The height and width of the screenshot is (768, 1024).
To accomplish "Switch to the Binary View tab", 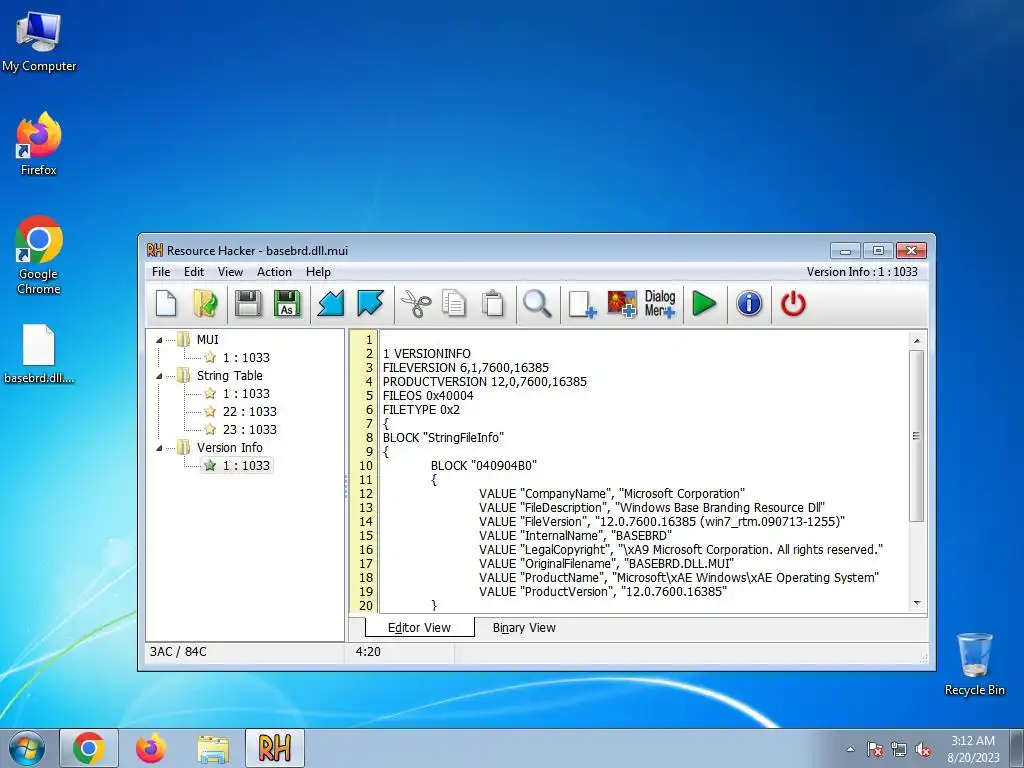I will tap(524, 628).
